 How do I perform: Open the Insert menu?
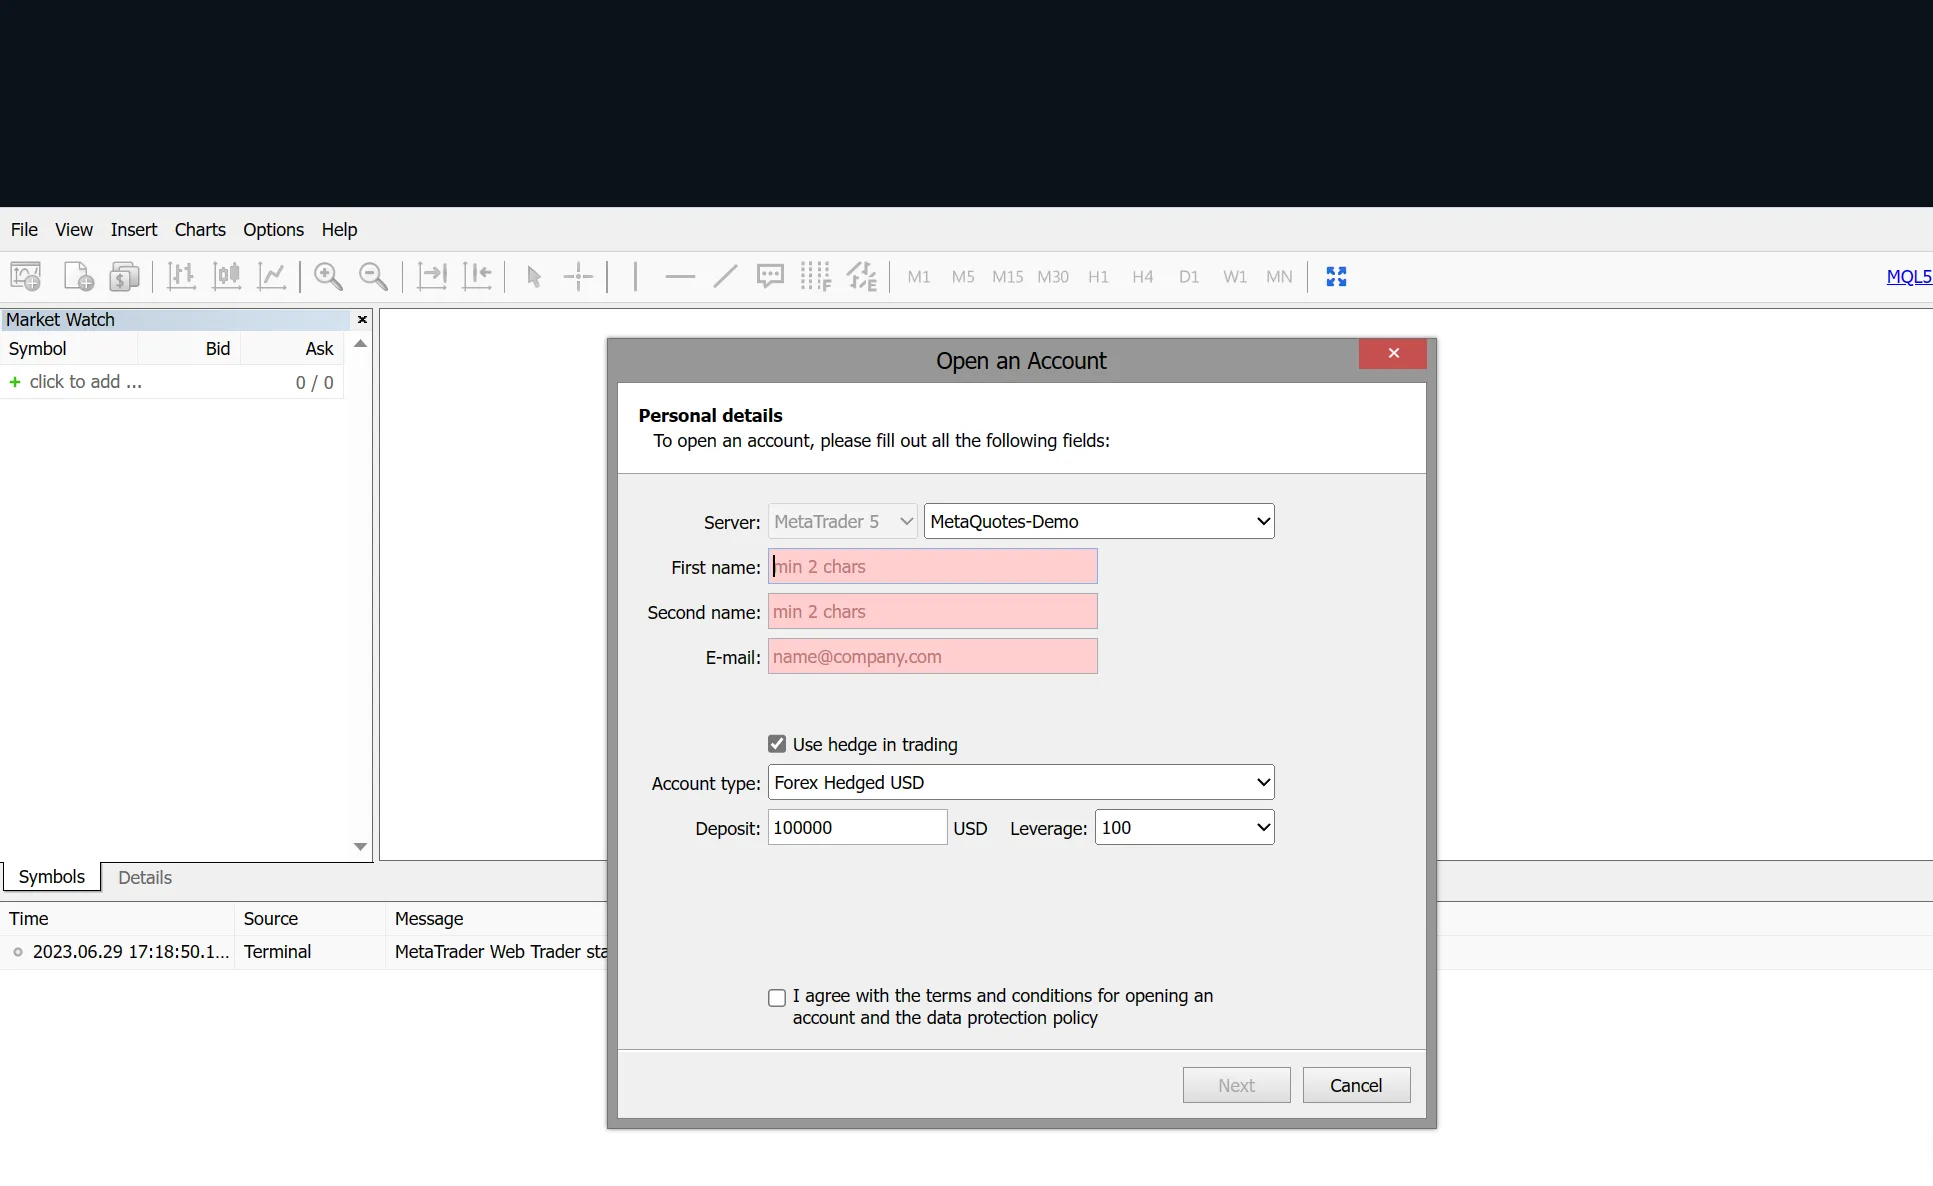coord(134,229)
